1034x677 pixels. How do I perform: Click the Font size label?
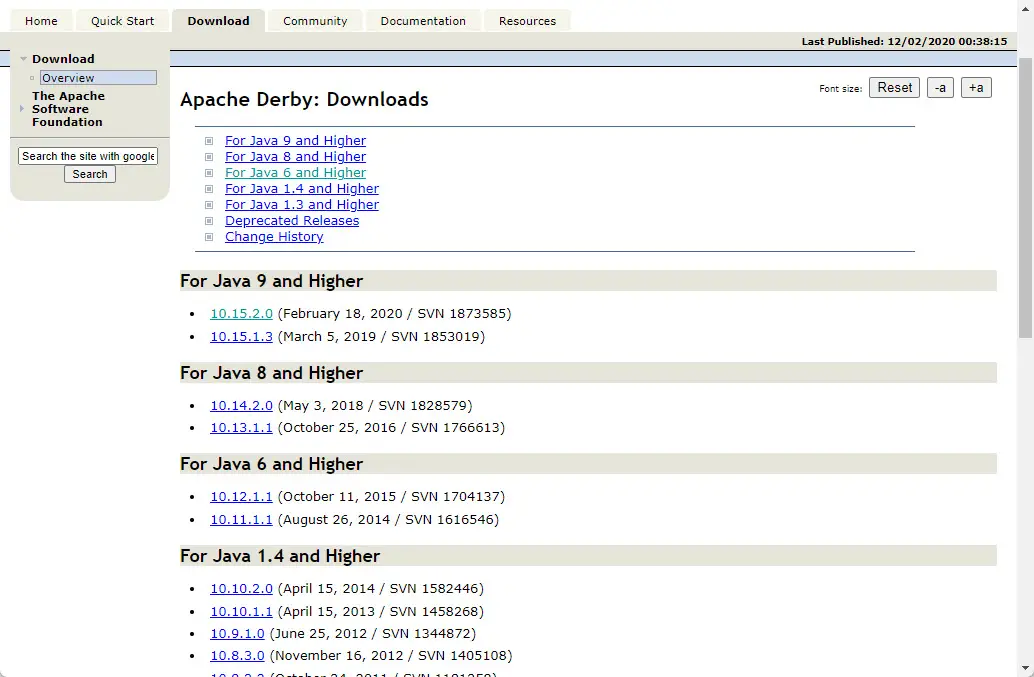point(840,88)
